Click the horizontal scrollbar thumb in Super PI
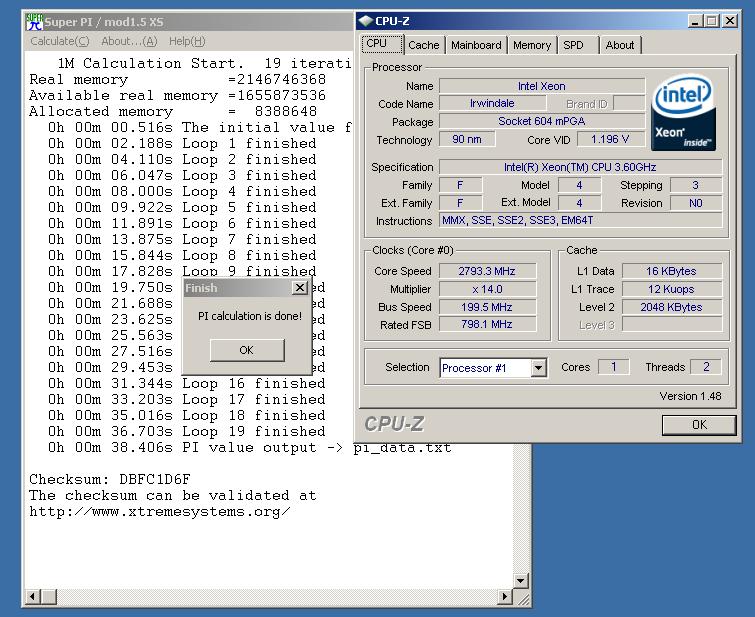755x617 pixels. pos(49,597)
